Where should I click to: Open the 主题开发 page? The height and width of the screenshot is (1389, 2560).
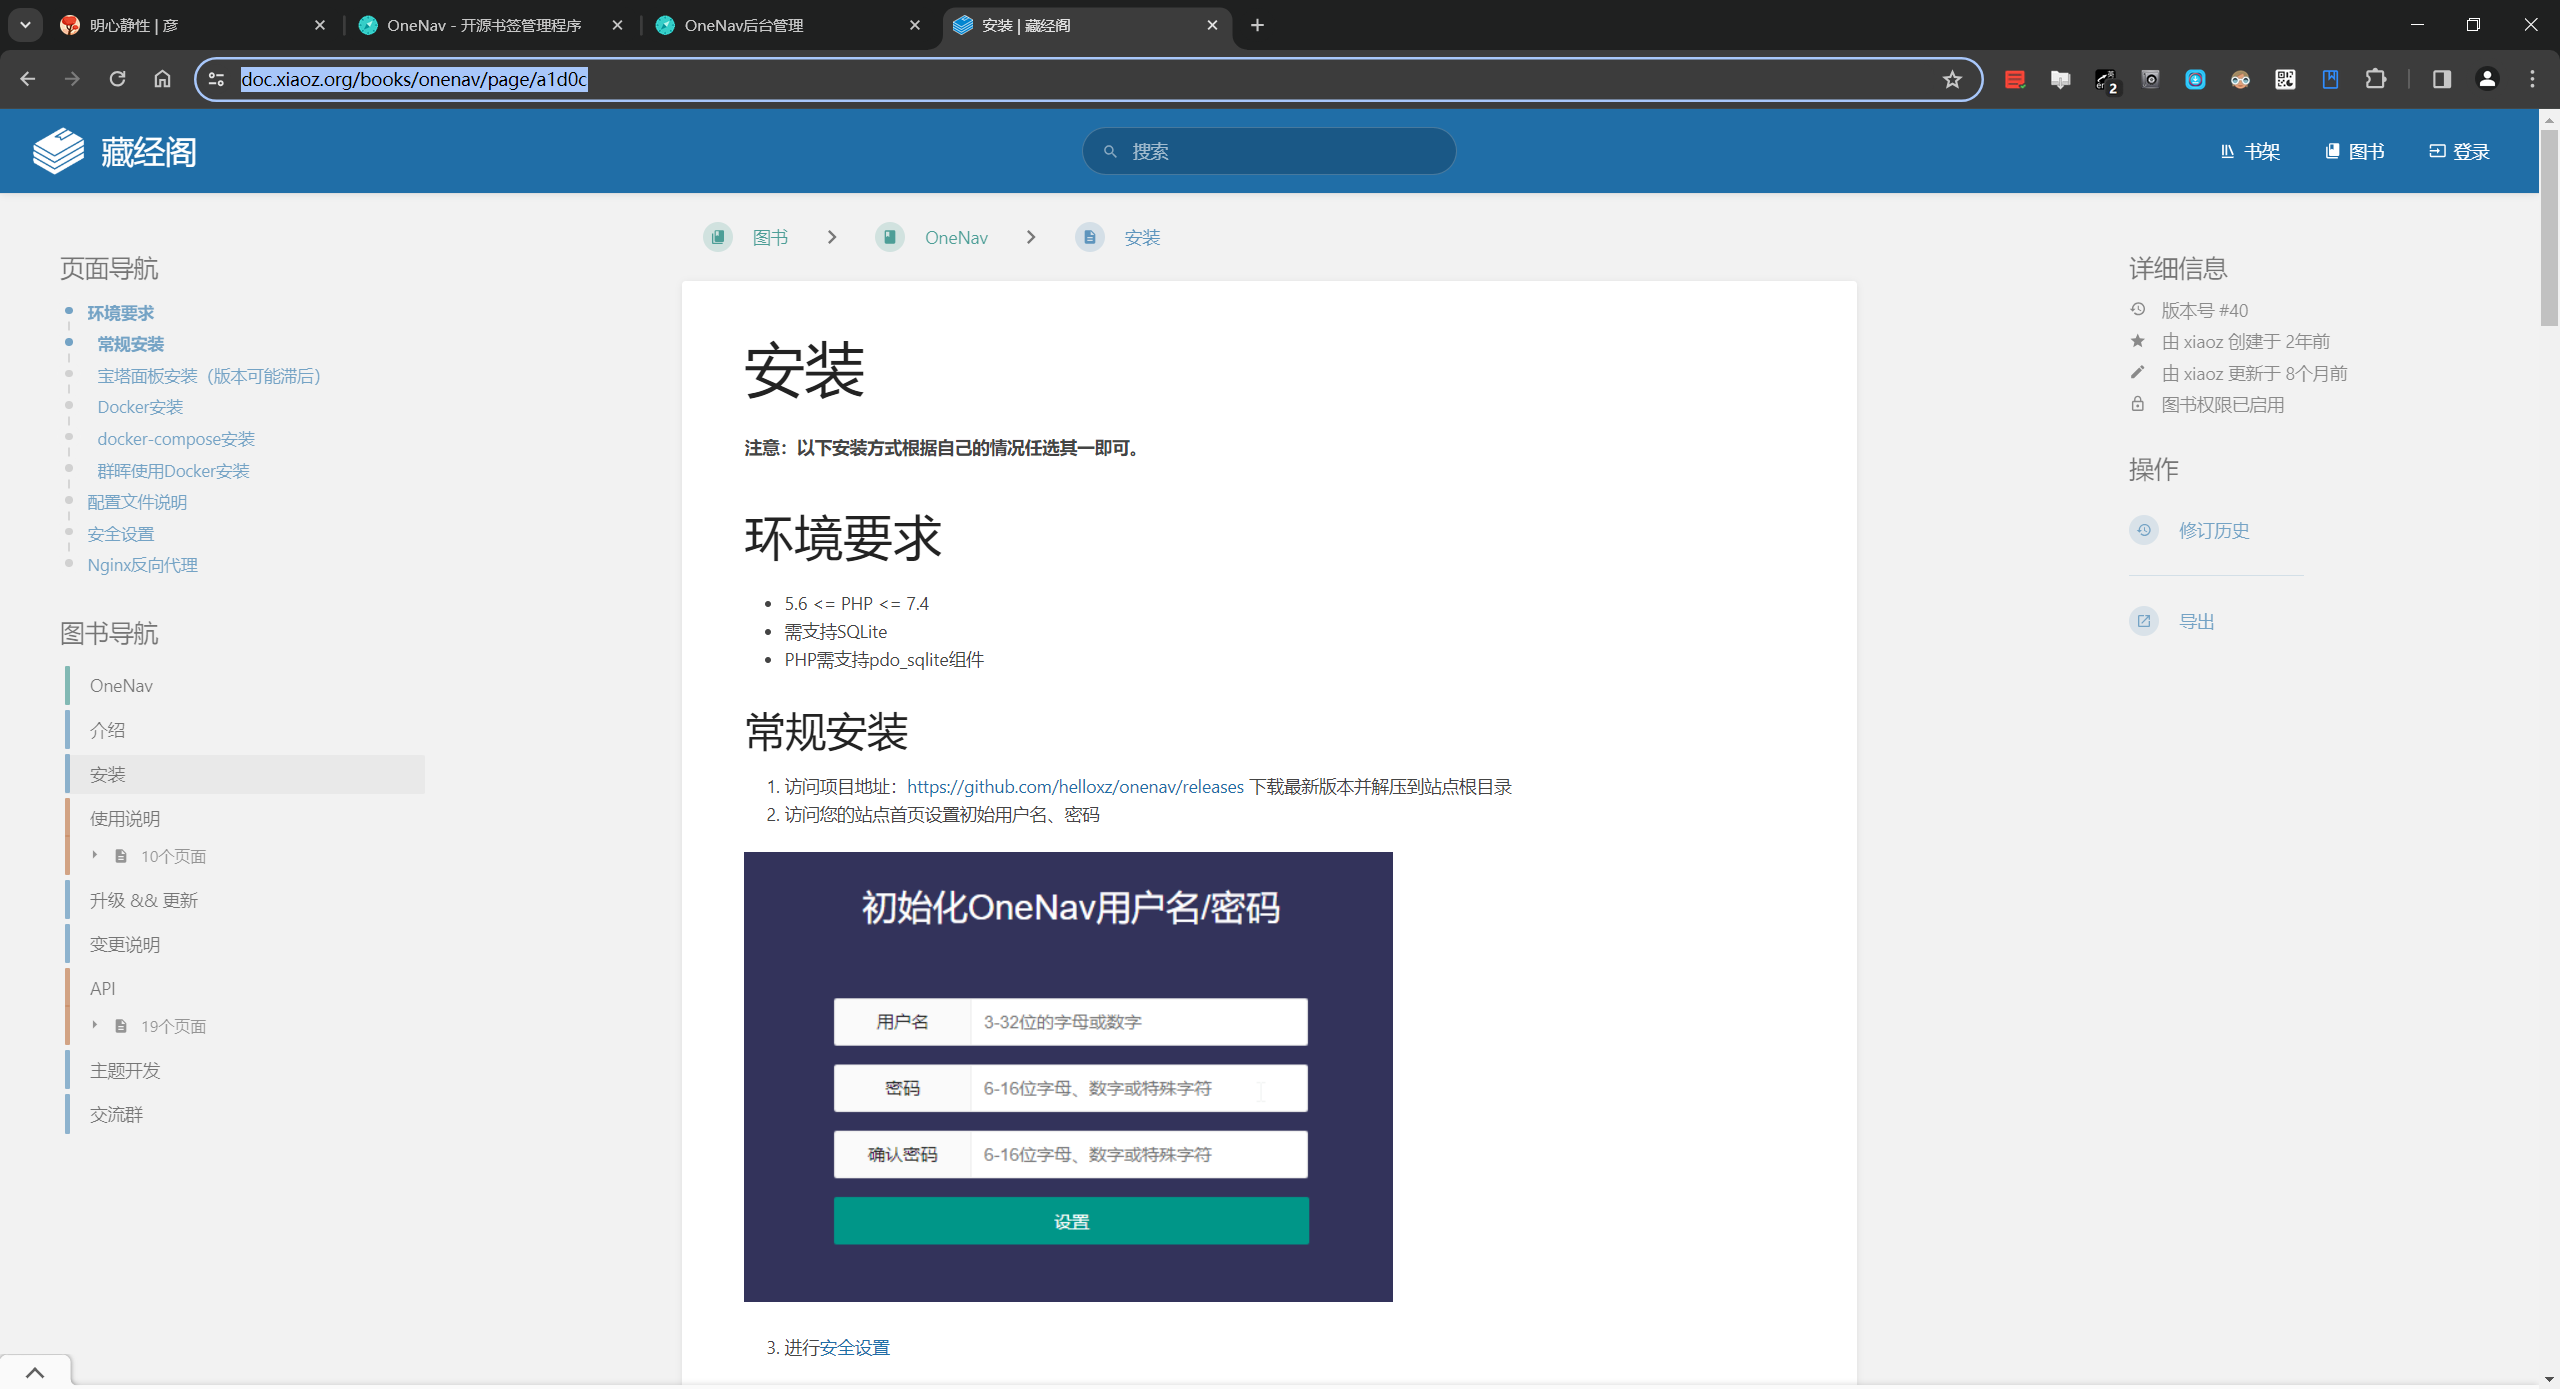click(245, 1070)
